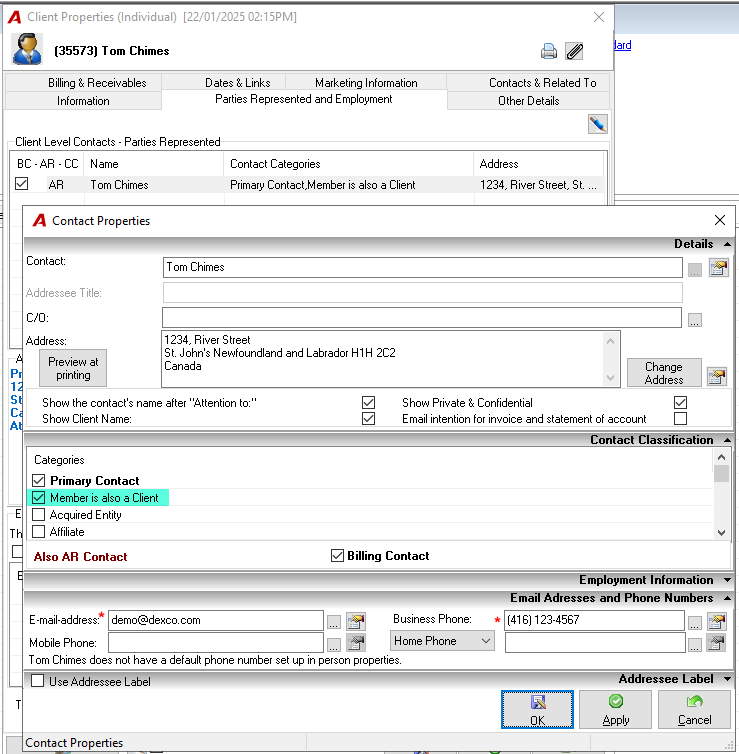Click properties icon beside E-mail-address field
739x754 pixels.
[356, 621]
